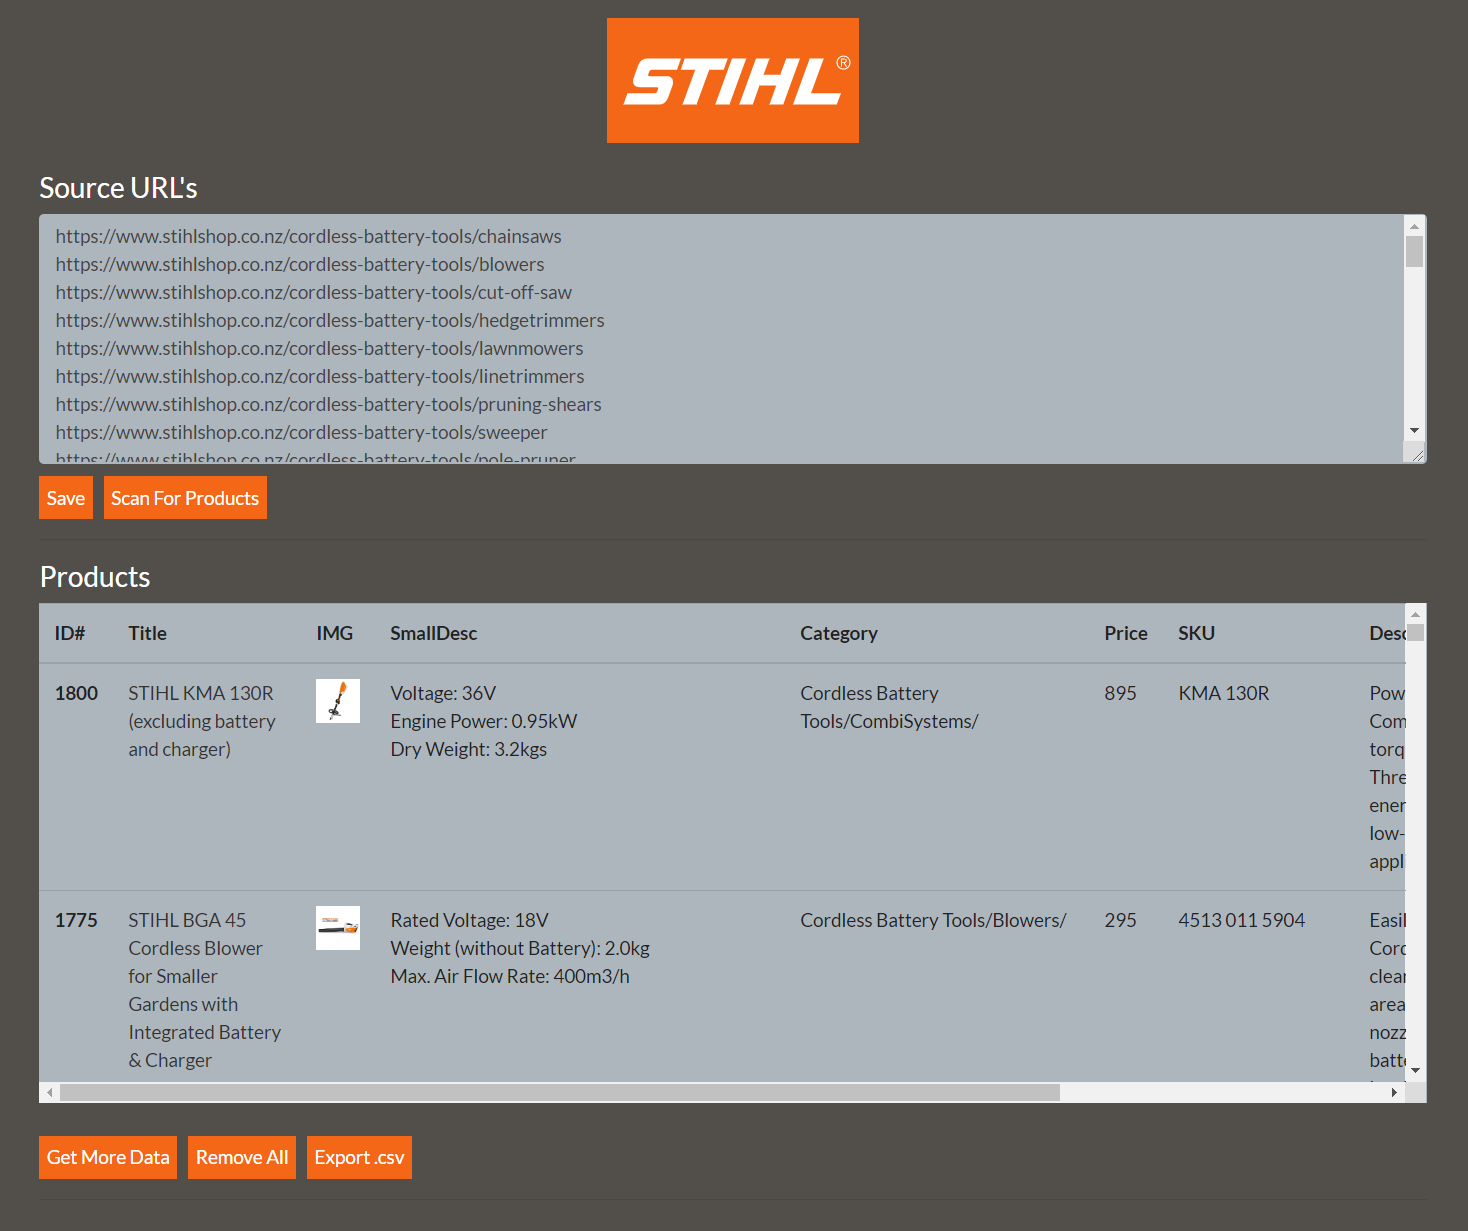Click the STIHL logo
This screenshot has width=1468, height=1231.
coord(733,80)
